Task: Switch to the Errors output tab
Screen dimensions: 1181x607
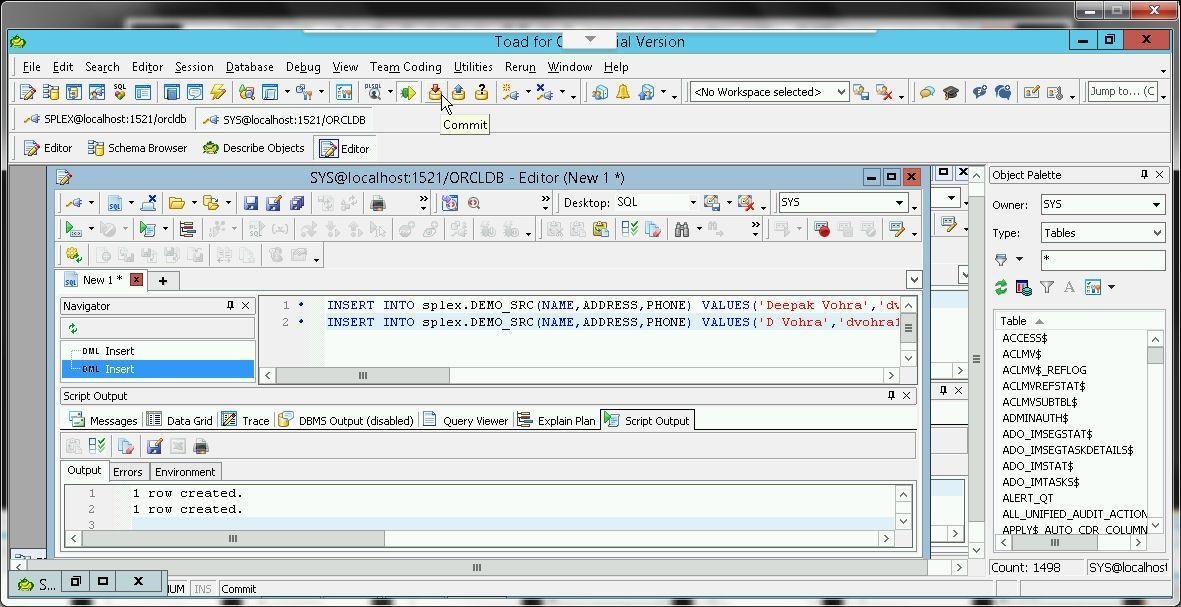Action: click(127, 472)
